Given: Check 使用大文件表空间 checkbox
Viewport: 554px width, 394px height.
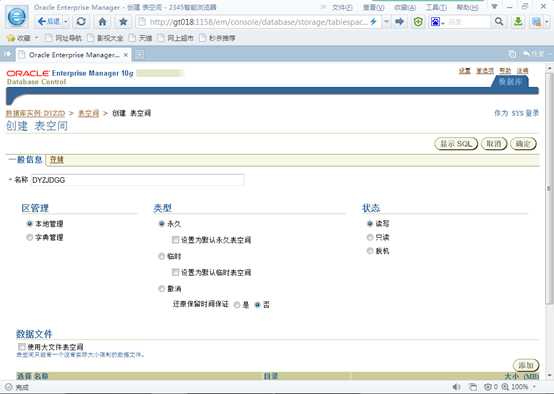Looking at the screenshot, I should pyautogui.click(x=22, y=347).
